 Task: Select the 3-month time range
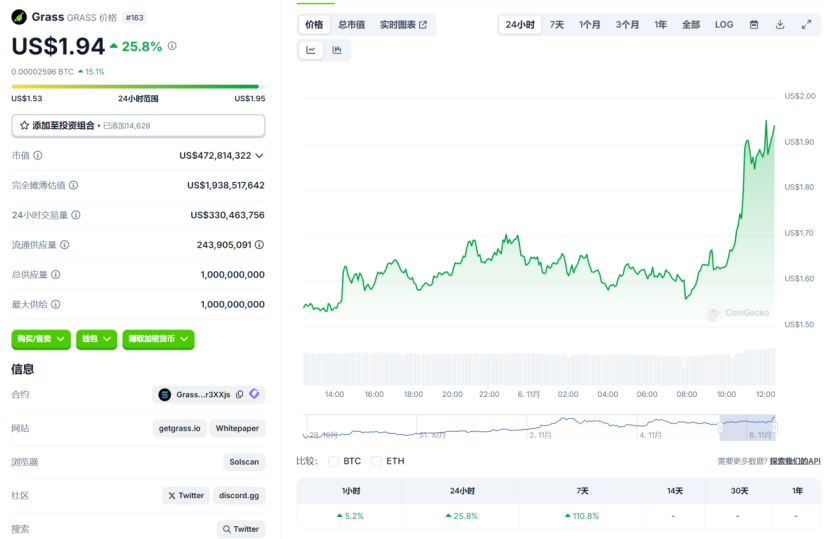627,24
